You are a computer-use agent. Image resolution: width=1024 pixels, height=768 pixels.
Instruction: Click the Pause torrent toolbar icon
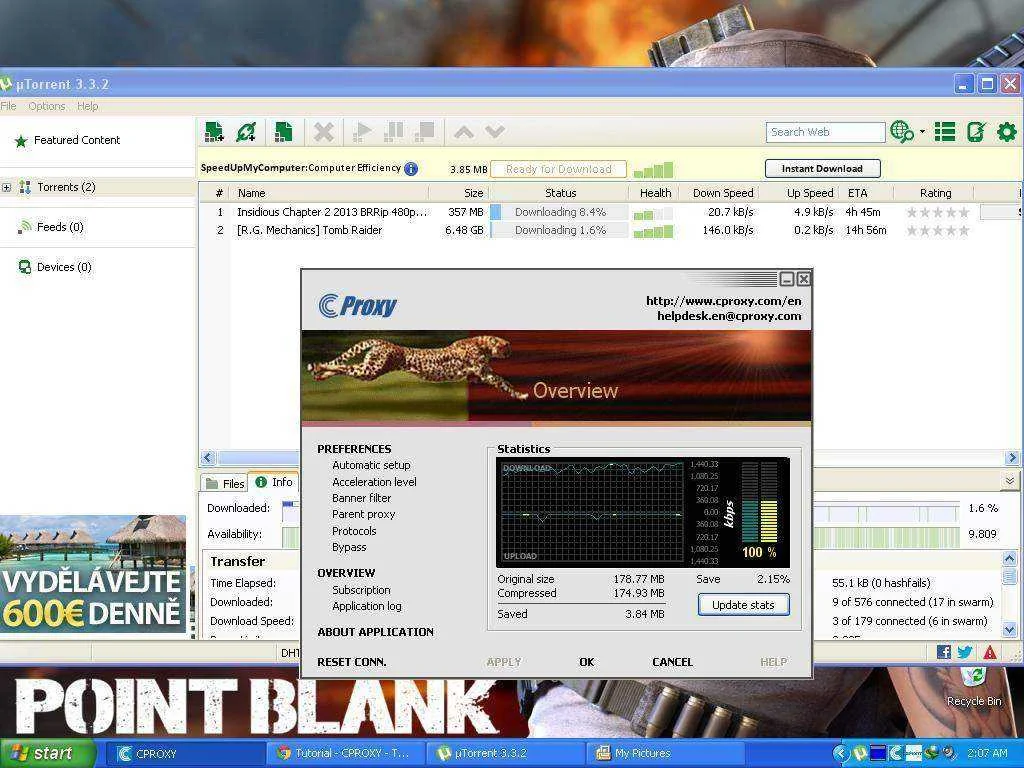[393, 132]
